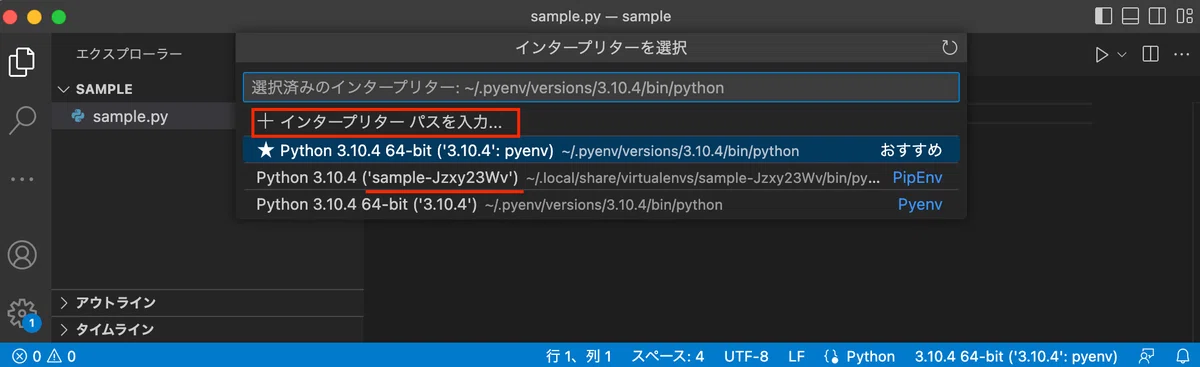
Task: Expand the アウトライン section
Action: point(207,302)
